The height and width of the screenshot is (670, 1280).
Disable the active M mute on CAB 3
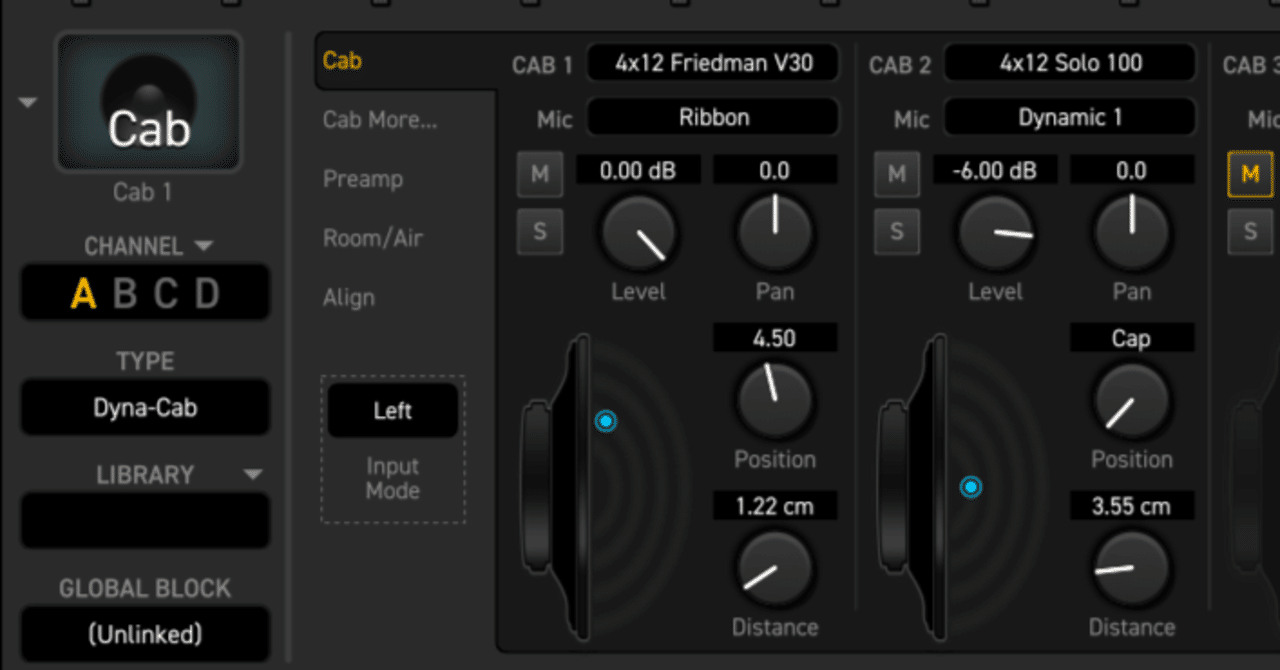point(1251,173)
